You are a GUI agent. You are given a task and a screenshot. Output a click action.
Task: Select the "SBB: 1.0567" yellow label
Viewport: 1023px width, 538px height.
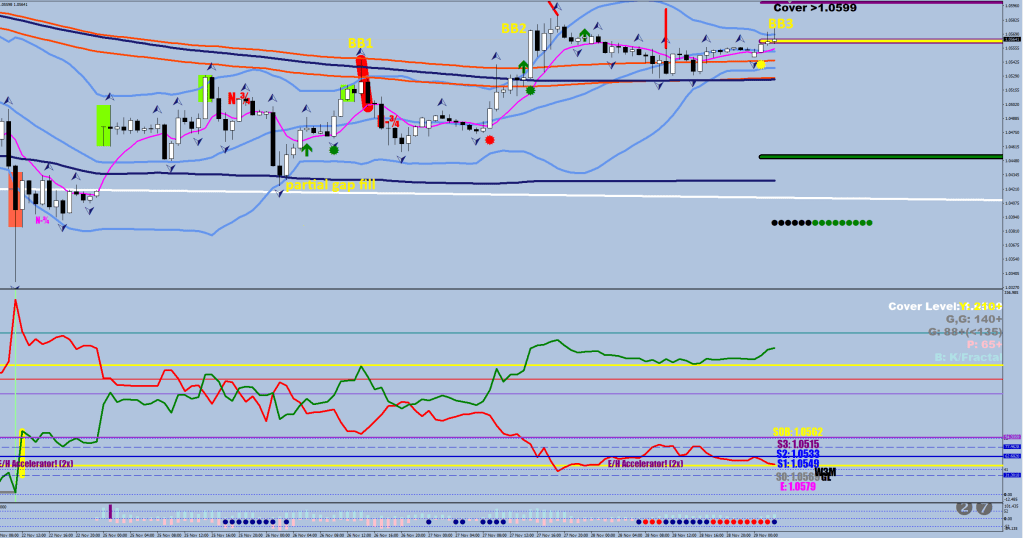[797, 431]
